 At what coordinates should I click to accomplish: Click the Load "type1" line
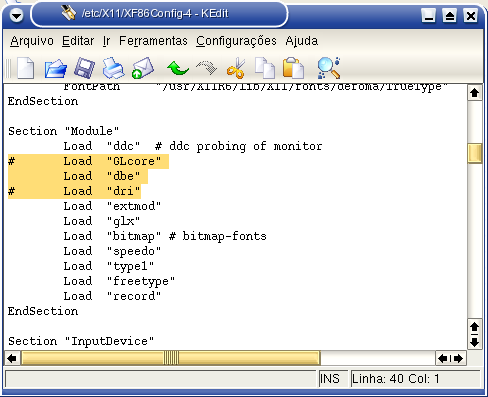click(x=109, y=266)
